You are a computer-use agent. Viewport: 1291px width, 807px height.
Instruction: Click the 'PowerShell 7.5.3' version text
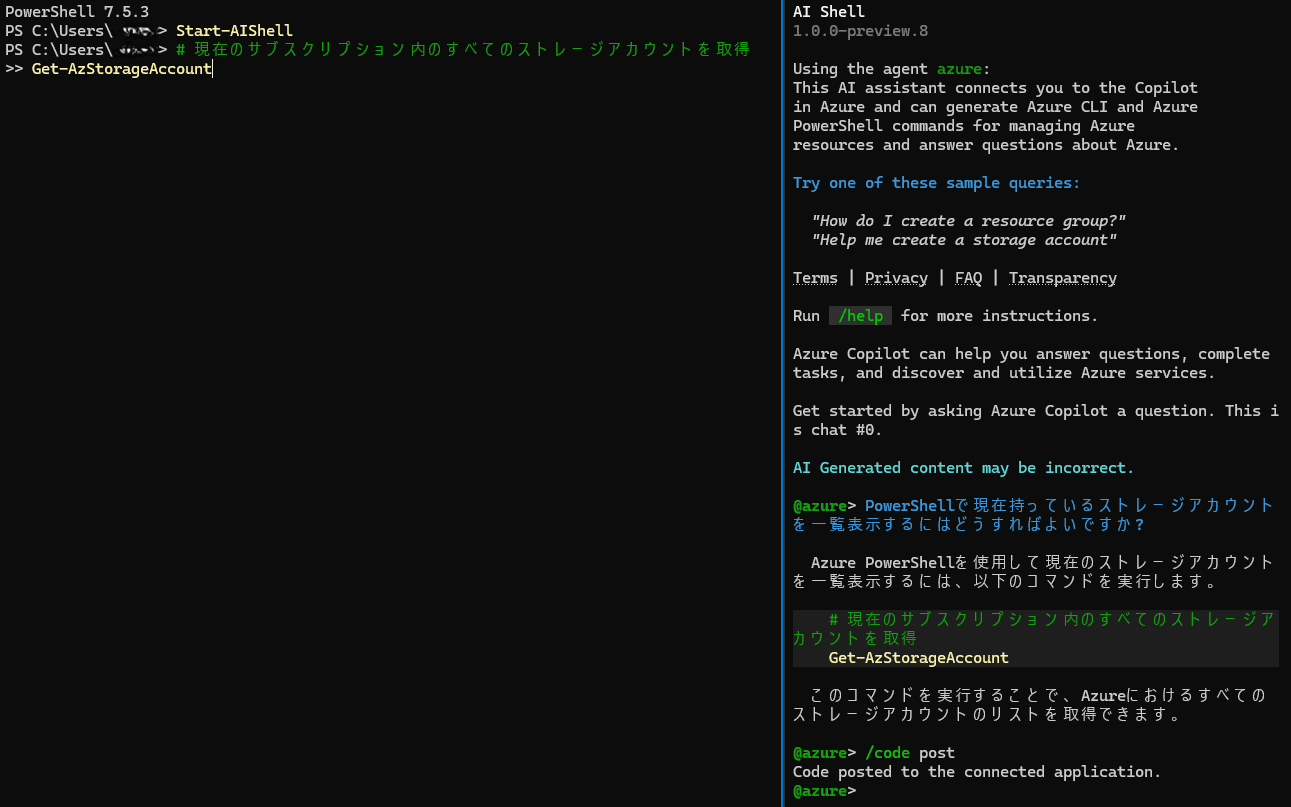click(76, 12)
